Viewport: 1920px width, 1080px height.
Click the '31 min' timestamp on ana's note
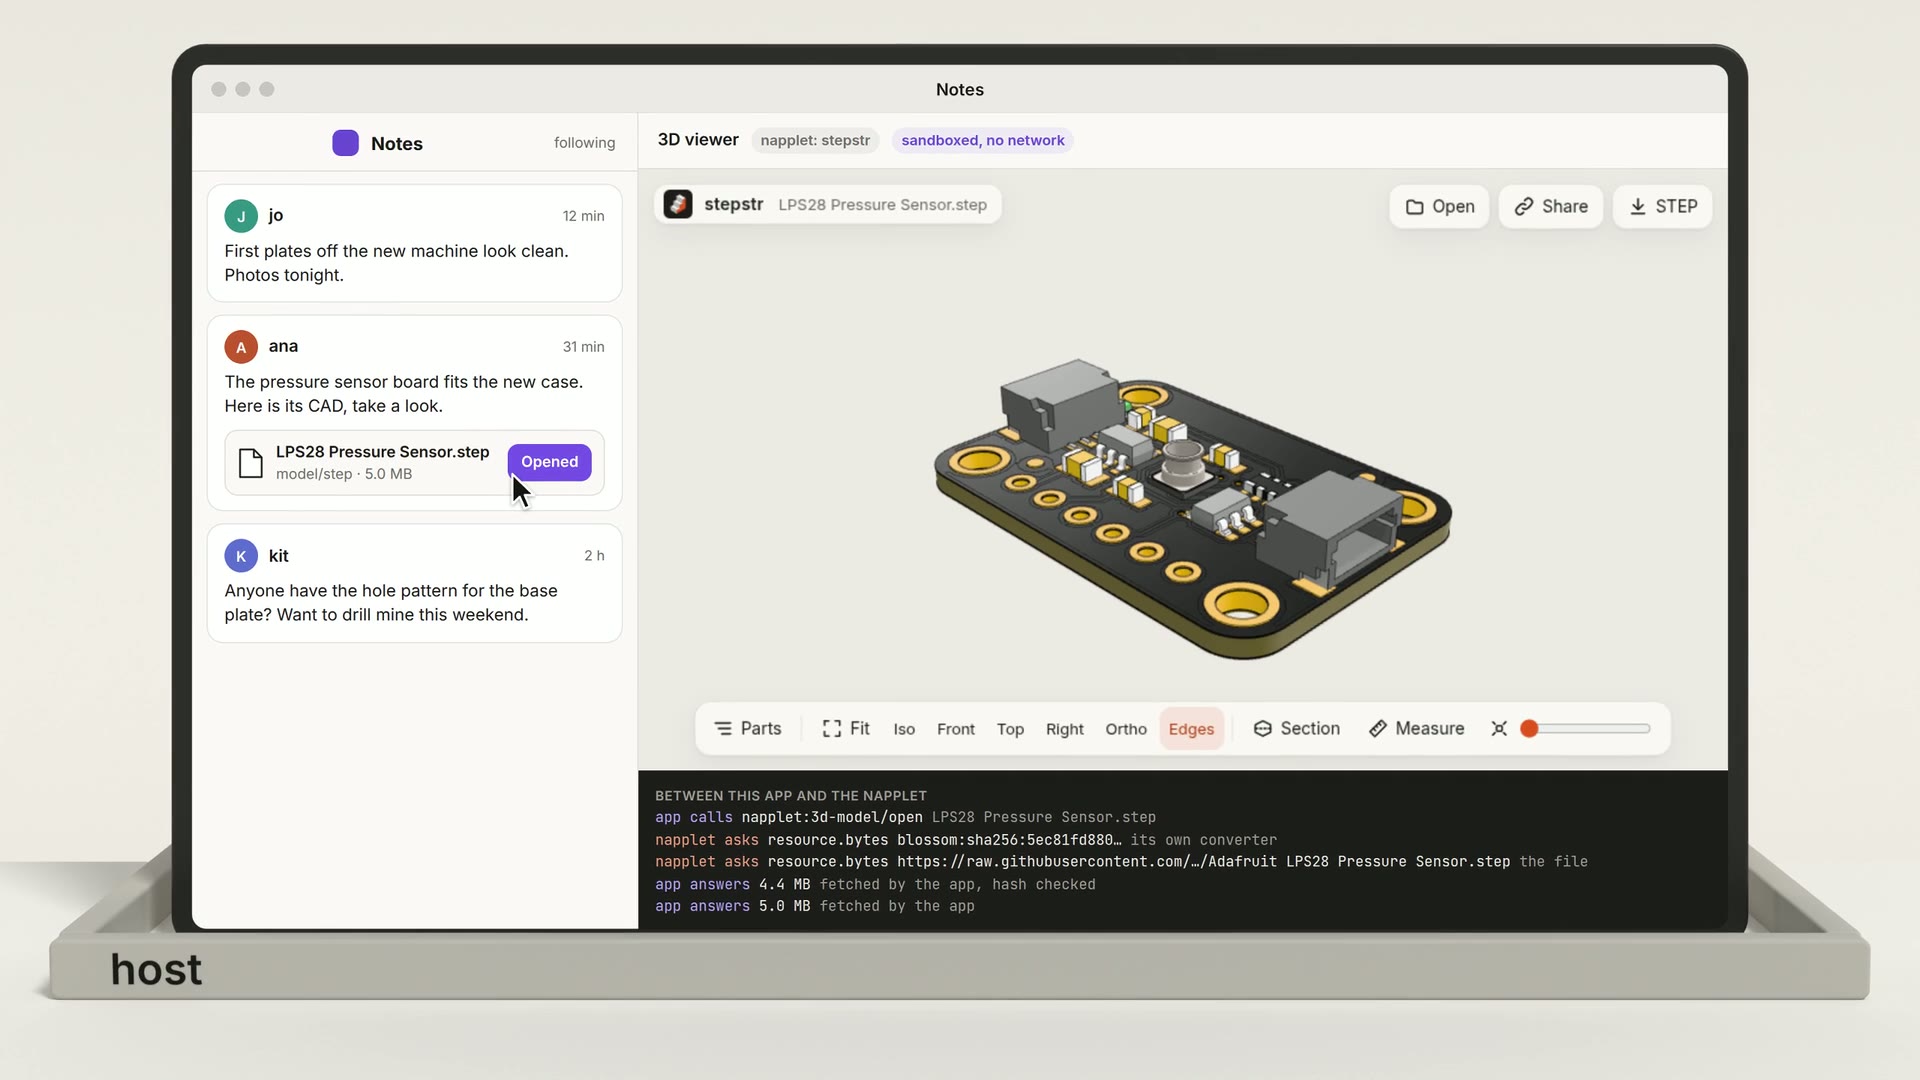coord(583,347)
